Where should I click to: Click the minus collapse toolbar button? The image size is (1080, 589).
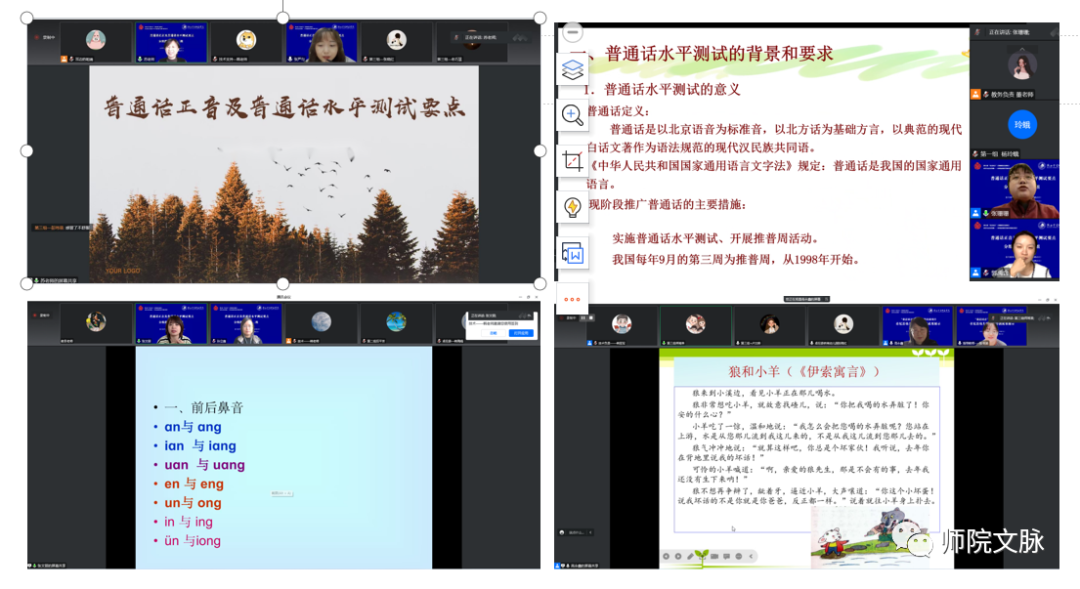pyautogui.click(x=572, y=31)
